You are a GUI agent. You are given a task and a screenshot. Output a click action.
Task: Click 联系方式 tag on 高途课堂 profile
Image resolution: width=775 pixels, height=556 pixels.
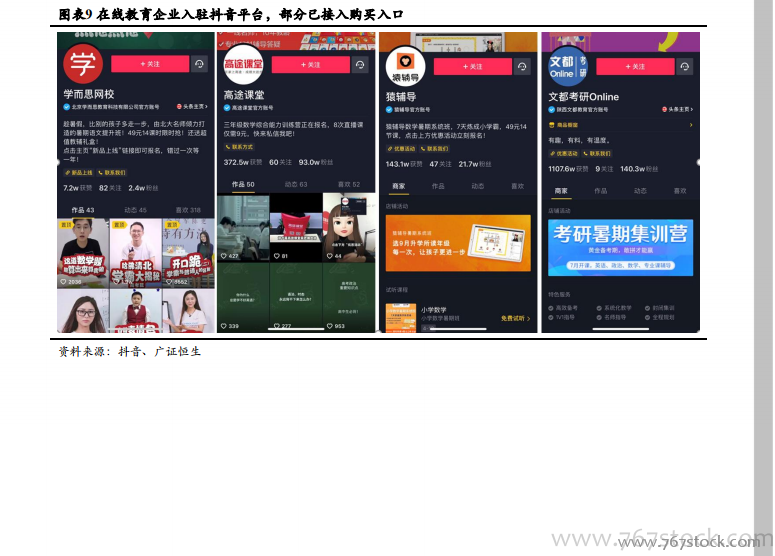[x=239, y=147]
